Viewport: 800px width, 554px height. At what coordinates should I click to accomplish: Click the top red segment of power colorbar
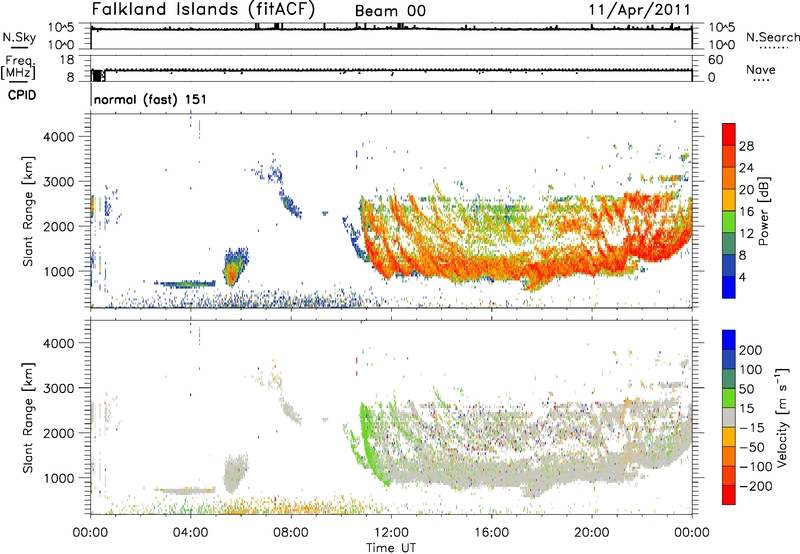click(729, 135)
